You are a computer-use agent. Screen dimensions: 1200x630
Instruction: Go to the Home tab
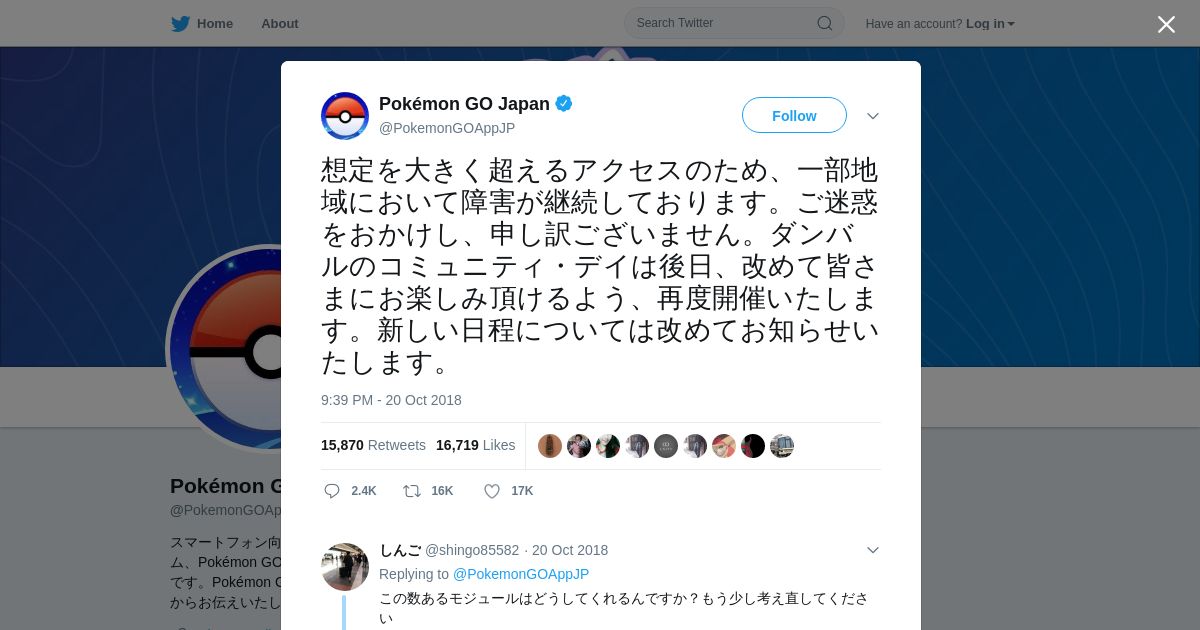point(202,23)
